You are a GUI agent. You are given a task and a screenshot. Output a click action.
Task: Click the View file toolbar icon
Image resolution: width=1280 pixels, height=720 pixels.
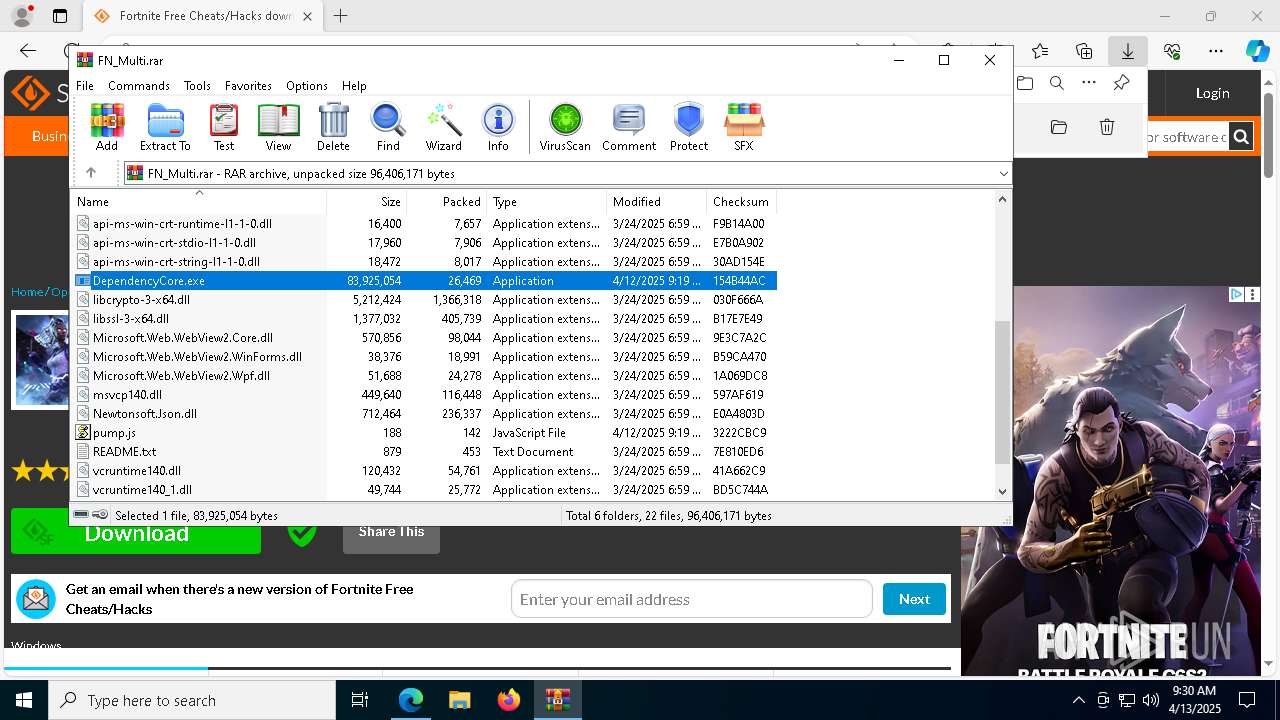278,127
